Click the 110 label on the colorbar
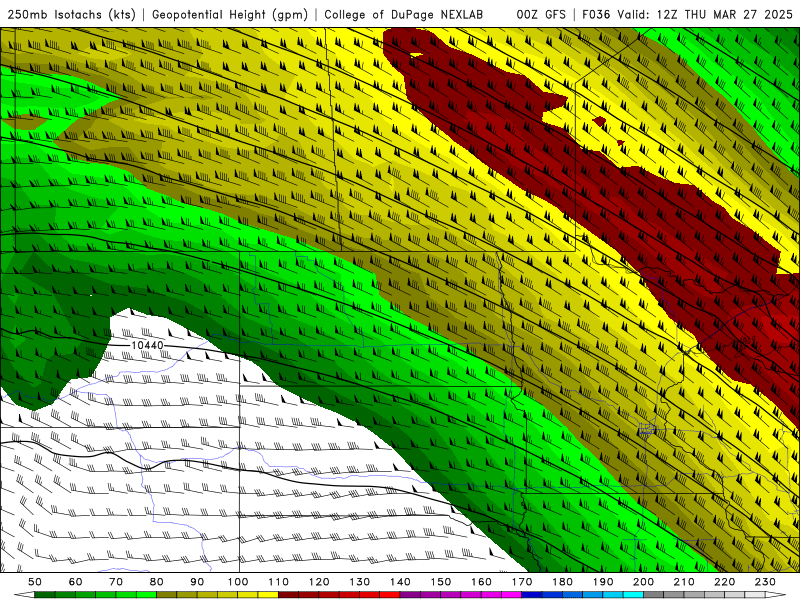Image resolution: width=800 pixels, height=600 pixels. pos(279,582)
